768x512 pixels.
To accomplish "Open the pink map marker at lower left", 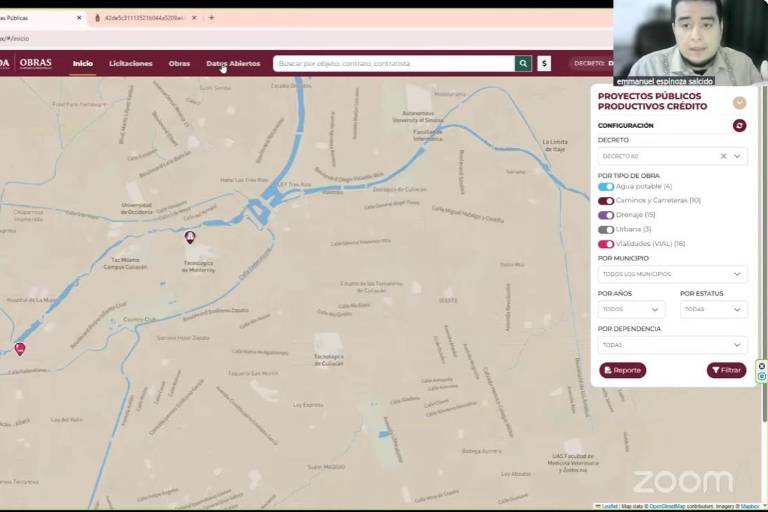I will point(20,349).
